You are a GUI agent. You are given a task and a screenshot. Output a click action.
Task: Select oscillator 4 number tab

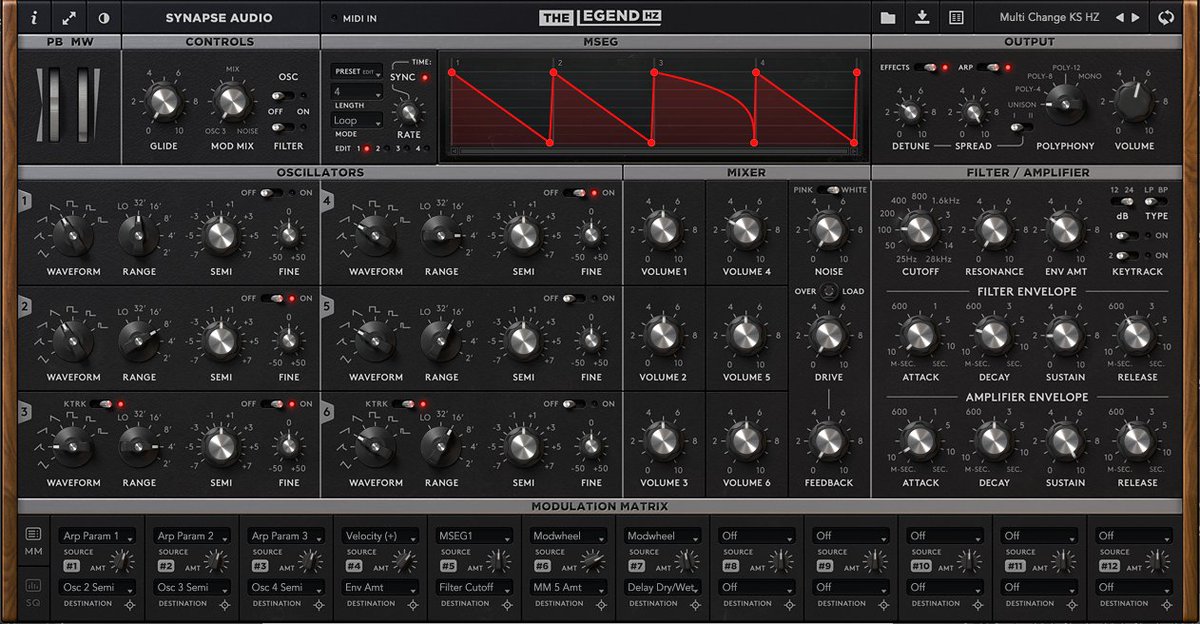pos(329,201)
